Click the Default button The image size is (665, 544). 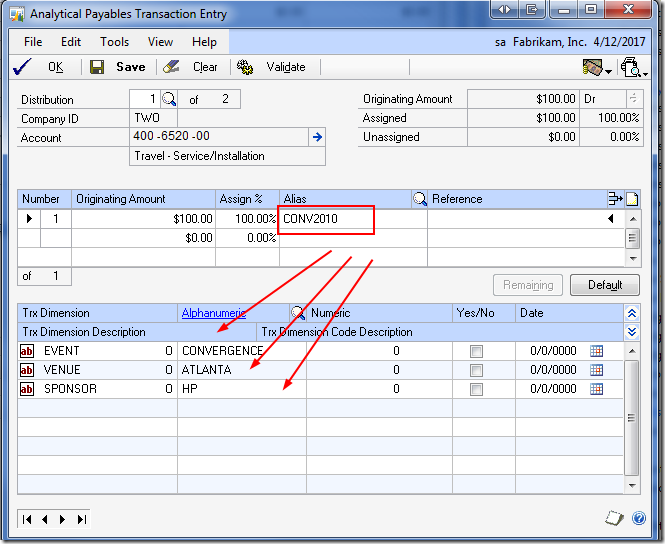604,285
